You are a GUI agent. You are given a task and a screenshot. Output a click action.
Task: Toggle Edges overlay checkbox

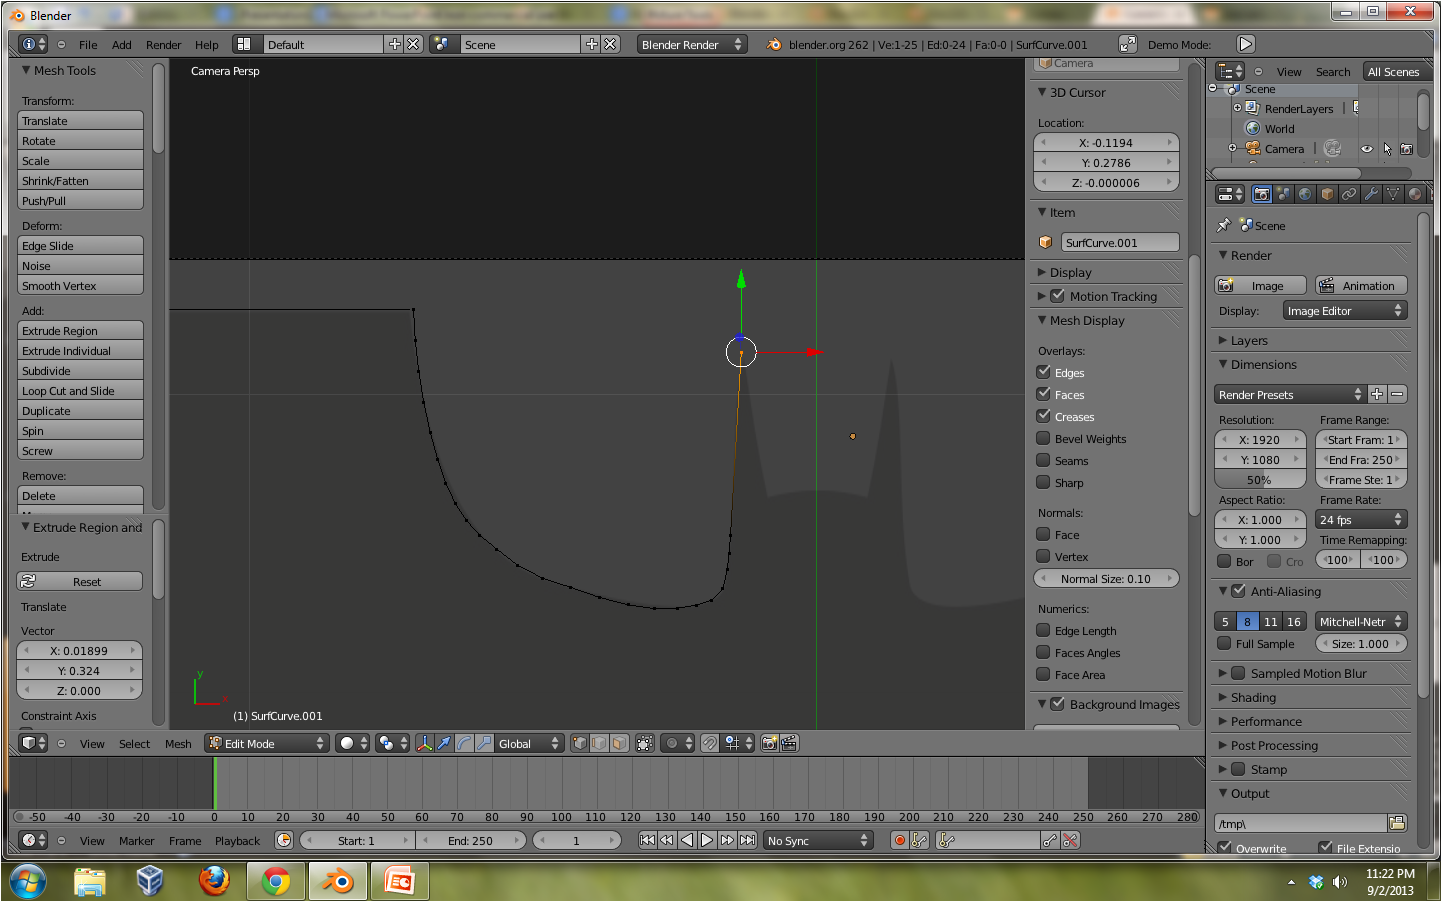click(x=1043, y=372)
